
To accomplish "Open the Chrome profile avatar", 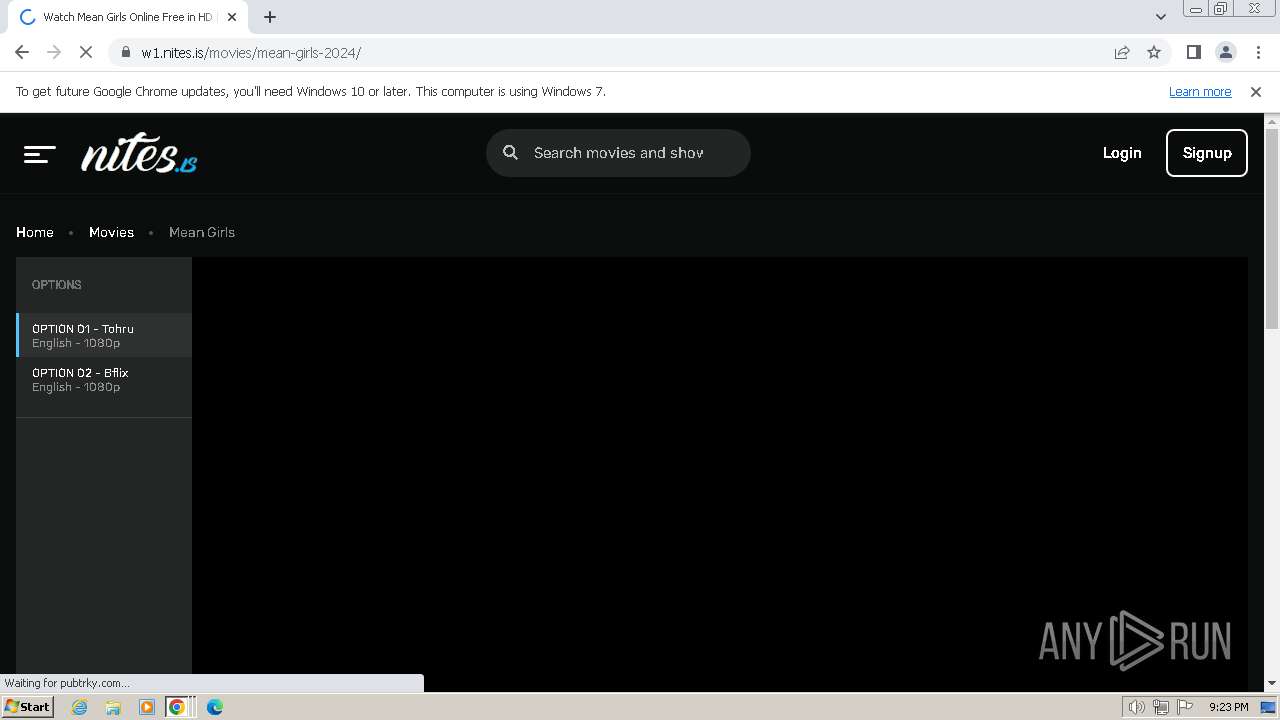I will click(x=1225, y=52).
